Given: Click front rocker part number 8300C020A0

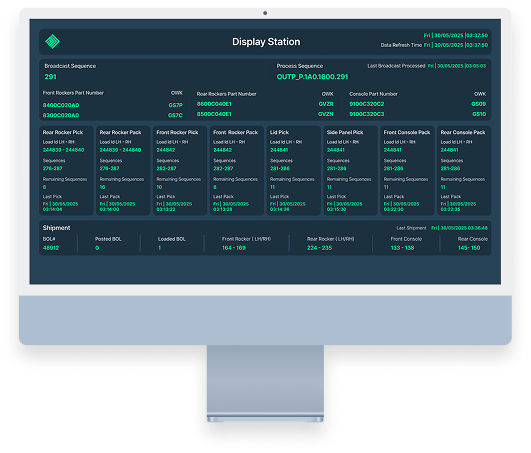Looking at the screenshot, I should coord(61,115).
